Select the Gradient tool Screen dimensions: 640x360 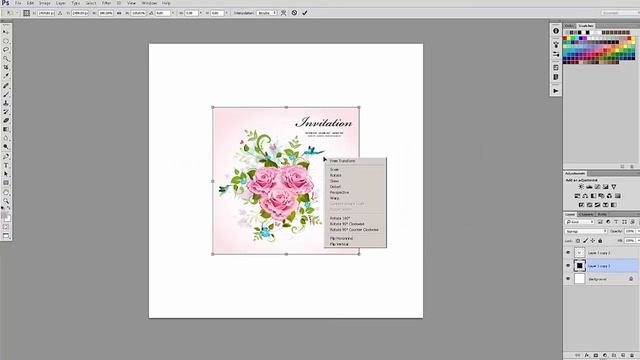[x=6, y=129]
